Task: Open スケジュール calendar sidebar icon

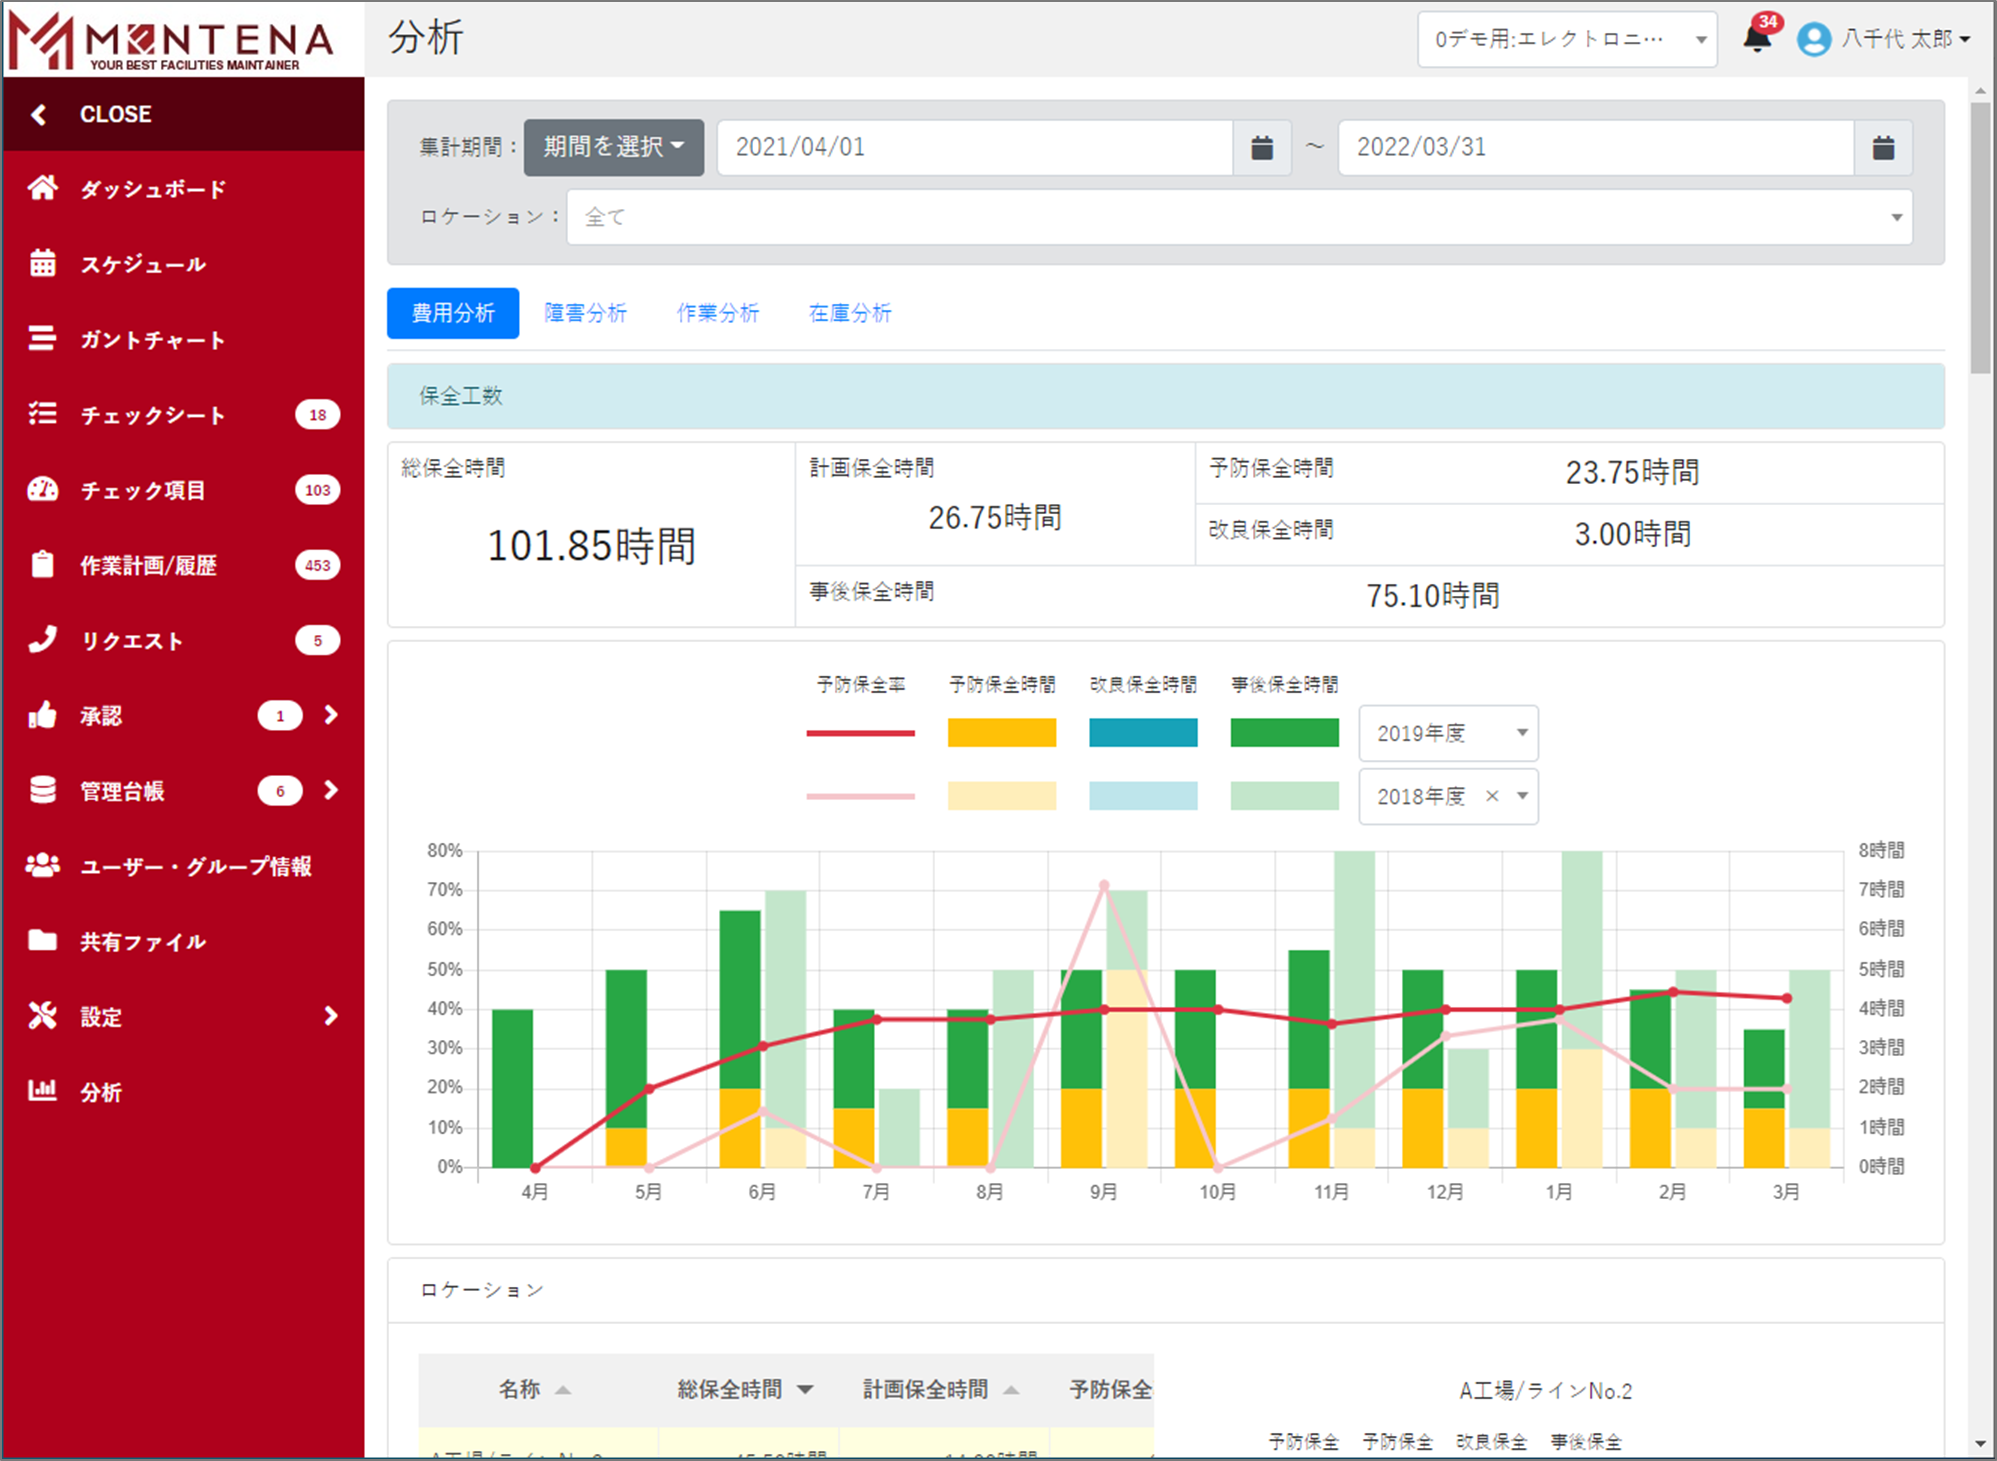Action: 42,263
